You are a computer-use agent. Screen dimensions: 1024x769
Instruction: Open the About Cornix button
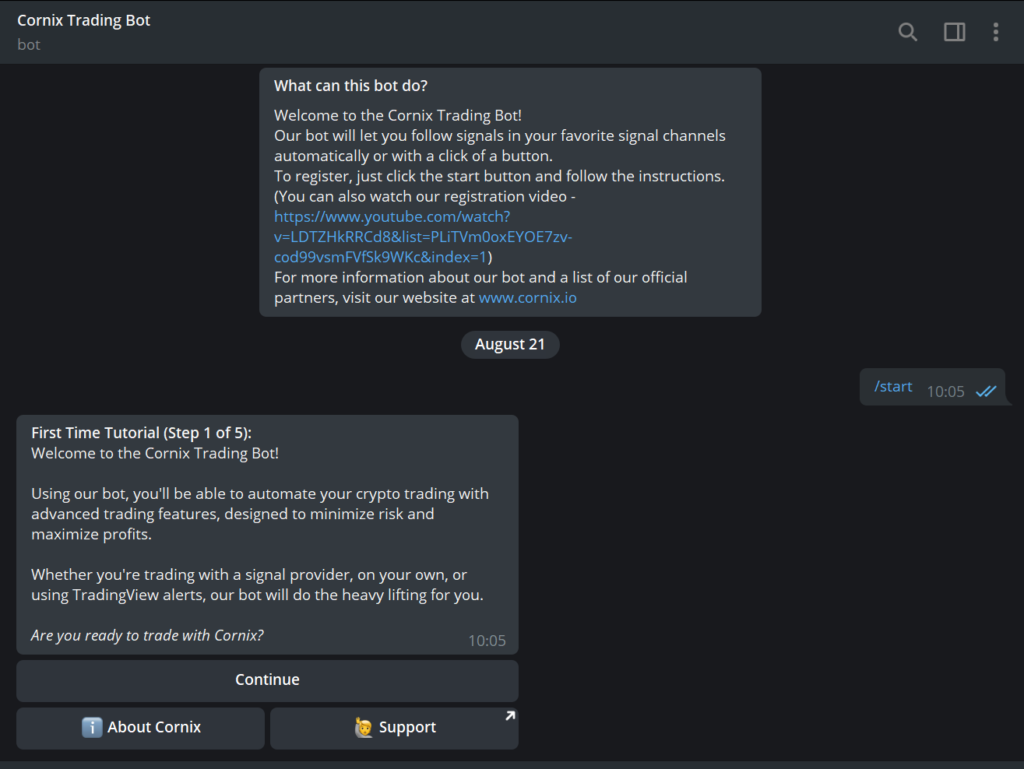140,727
